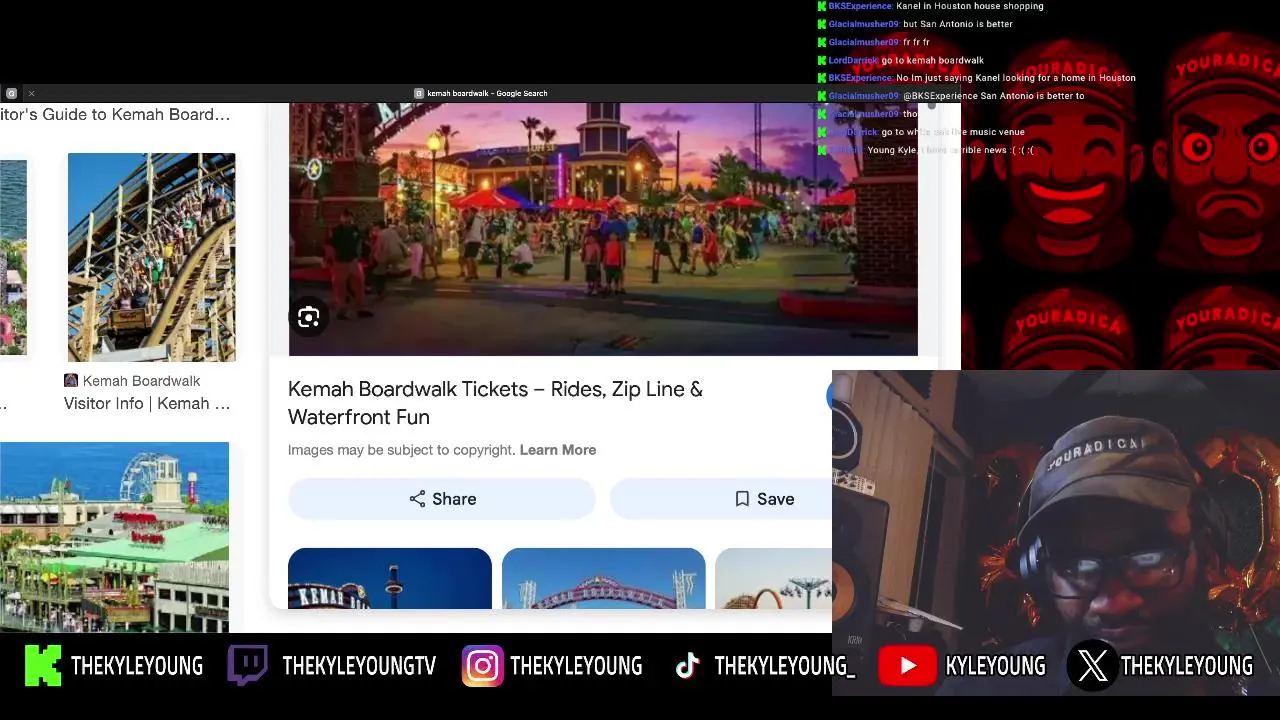Image resolution: width=1280 pixels, height=720 pixels.
Task: Open Visitor's Guide to Kemah Boardwalk result
Action: 115,115
